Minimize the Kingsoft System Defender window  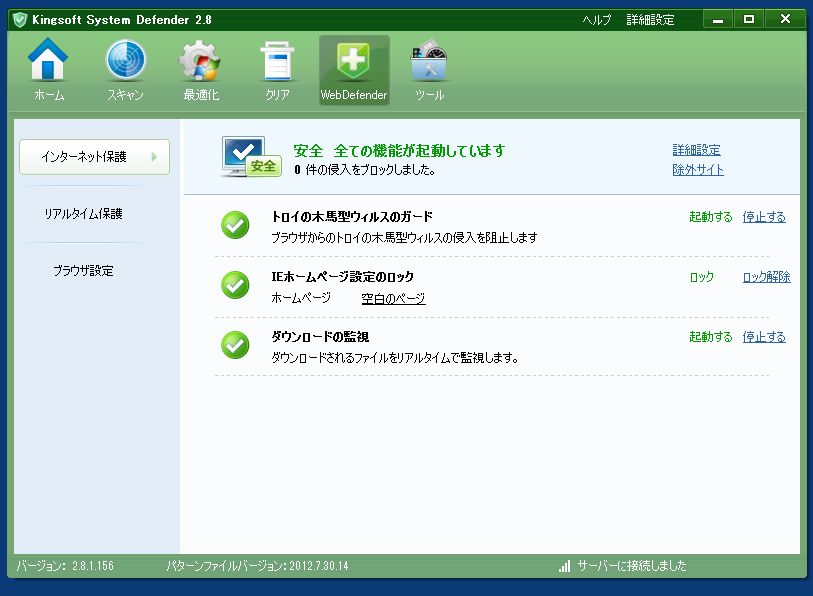pyautogui.click(x=718, y=20)
